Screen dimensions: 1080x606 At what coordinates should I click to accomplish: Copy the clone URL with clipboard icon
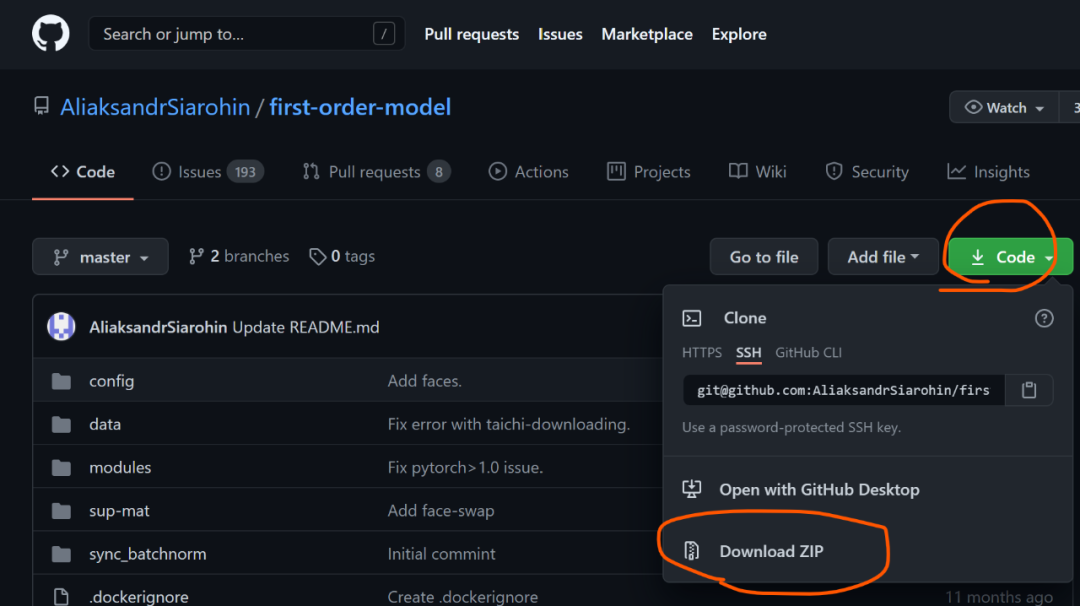(1029, 390)
